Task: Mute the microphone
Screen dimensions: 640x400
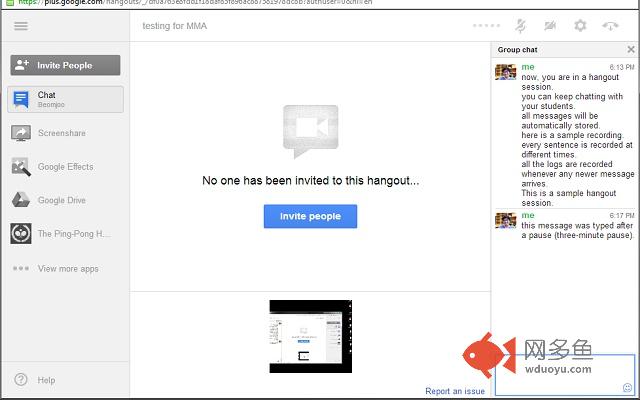Action: click(520, 26)
